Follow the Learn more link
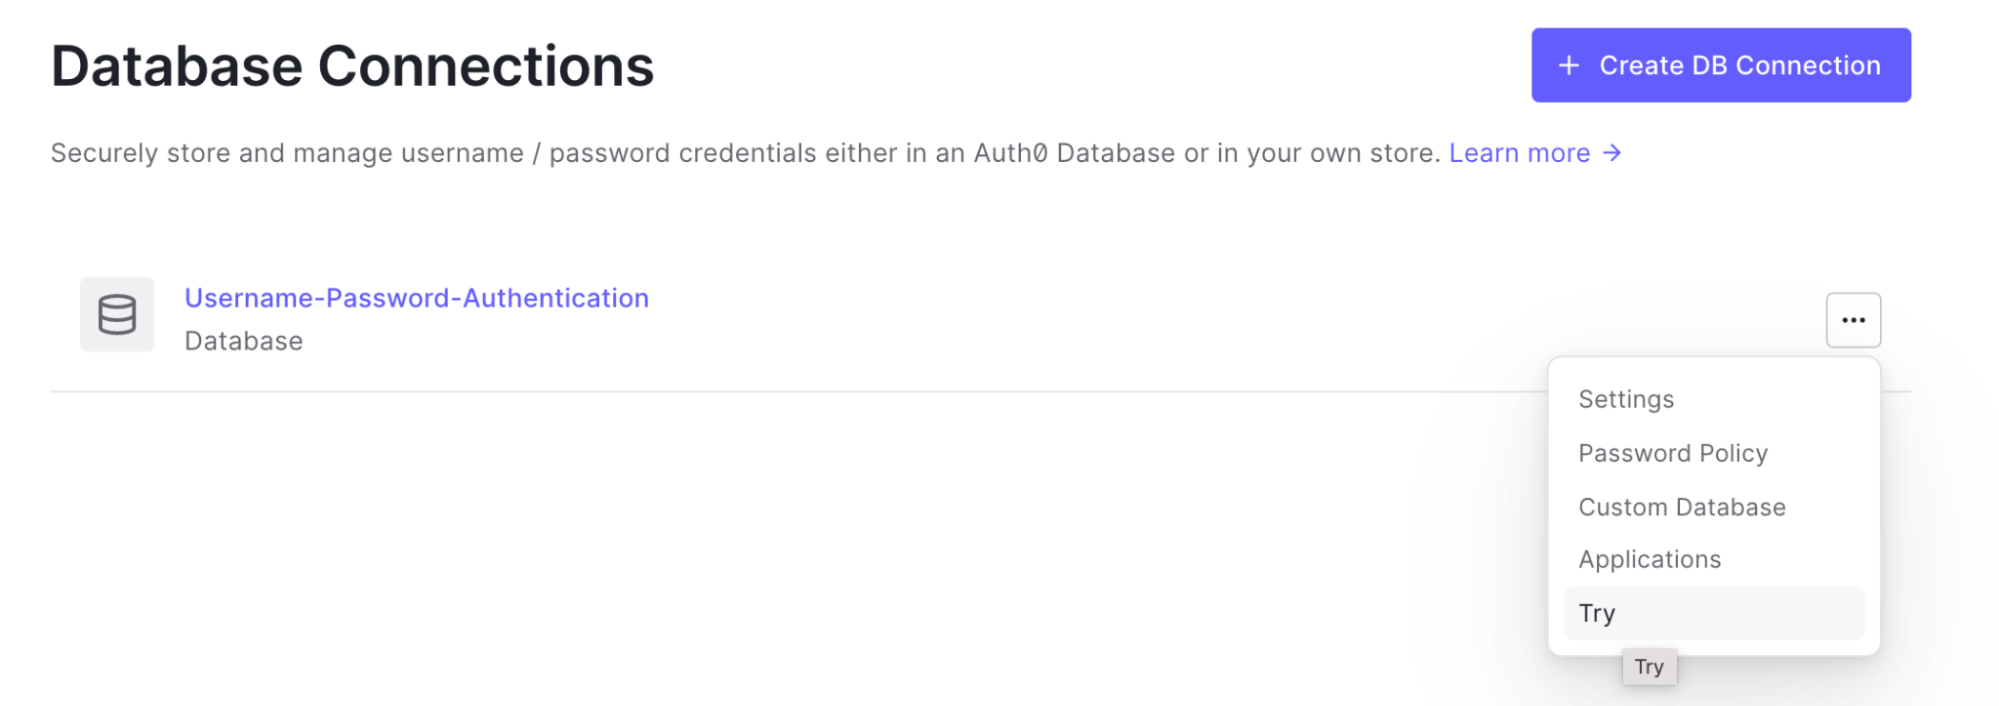 pyautogui.click(x=1519, y=153)
